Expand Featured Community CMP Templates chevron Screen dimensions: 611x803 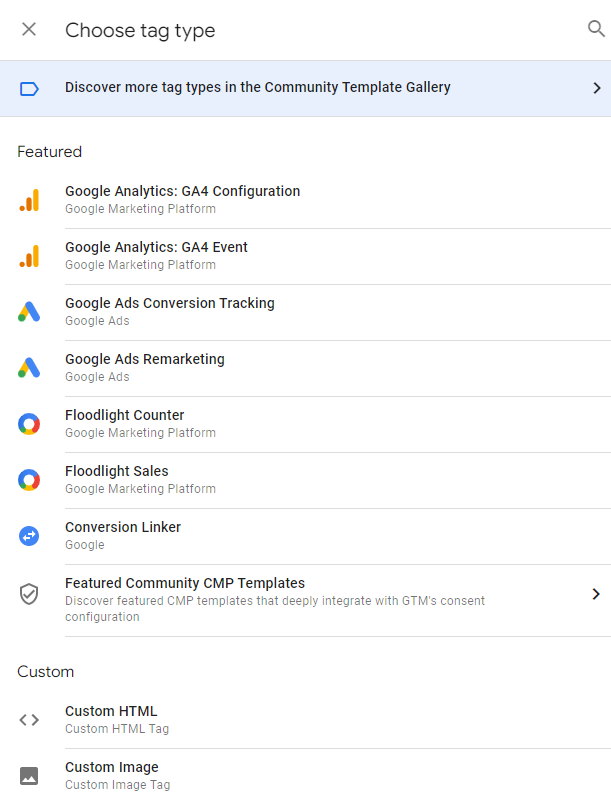click(x=596, y=594)
